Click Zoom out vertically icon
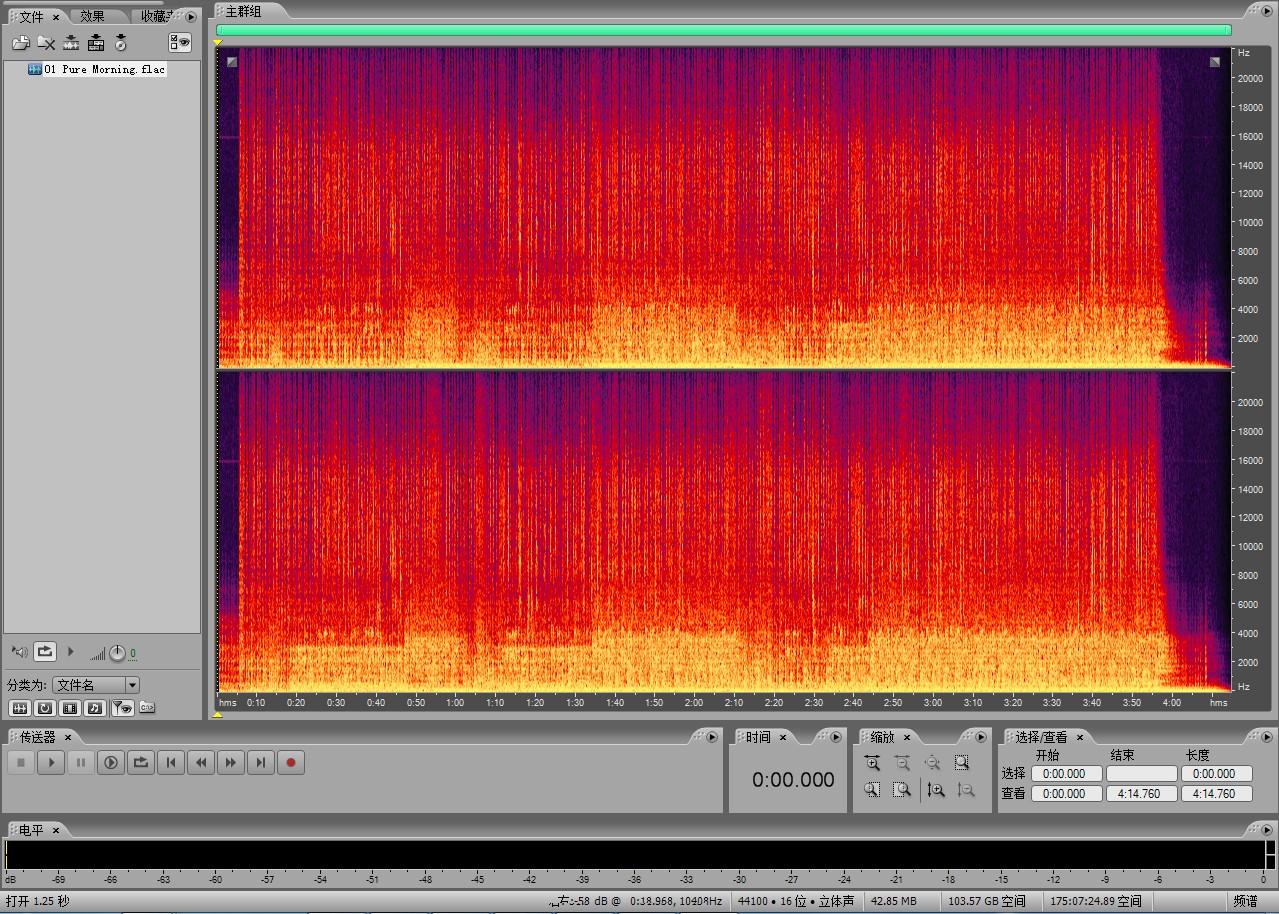1279x914 pixels. point(965,790)
